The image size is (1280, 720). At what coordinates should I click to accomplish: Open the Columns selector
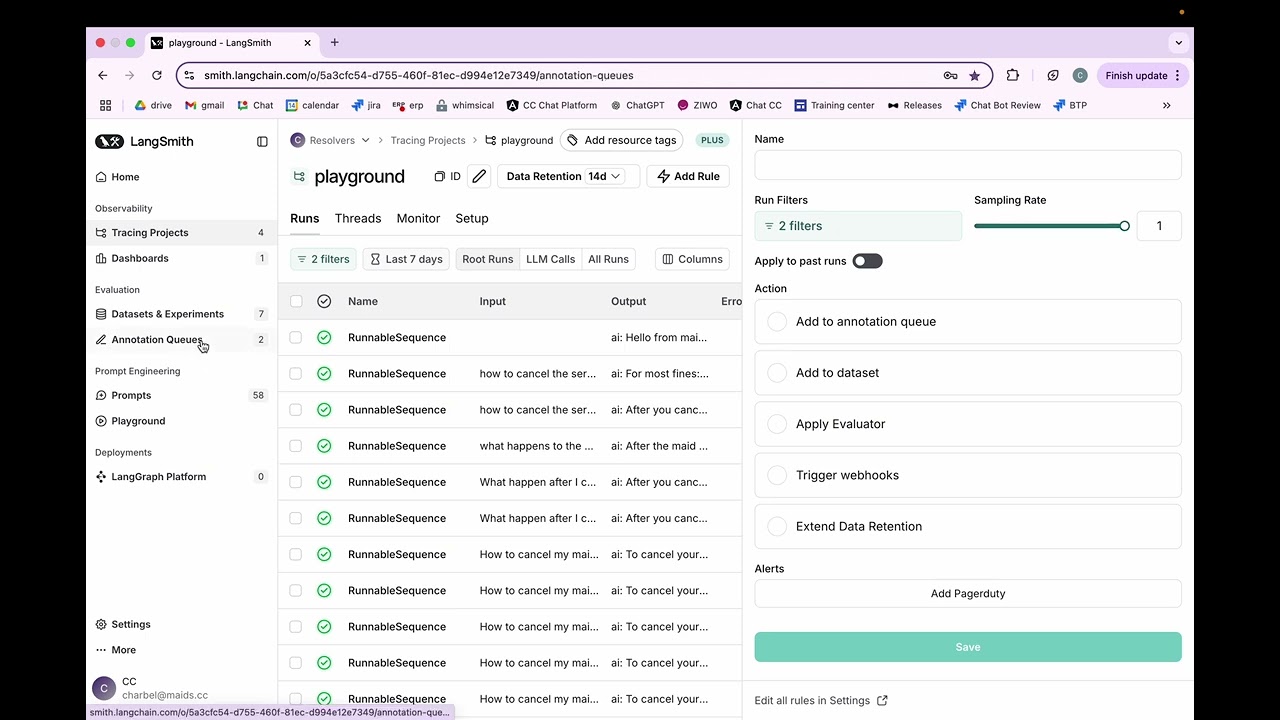pyautogui.click(x=692, y=259)
